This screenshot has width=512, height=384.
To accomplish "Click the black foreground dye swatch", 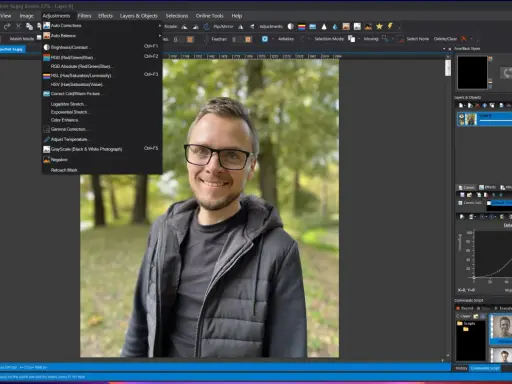I will [472, 72].
